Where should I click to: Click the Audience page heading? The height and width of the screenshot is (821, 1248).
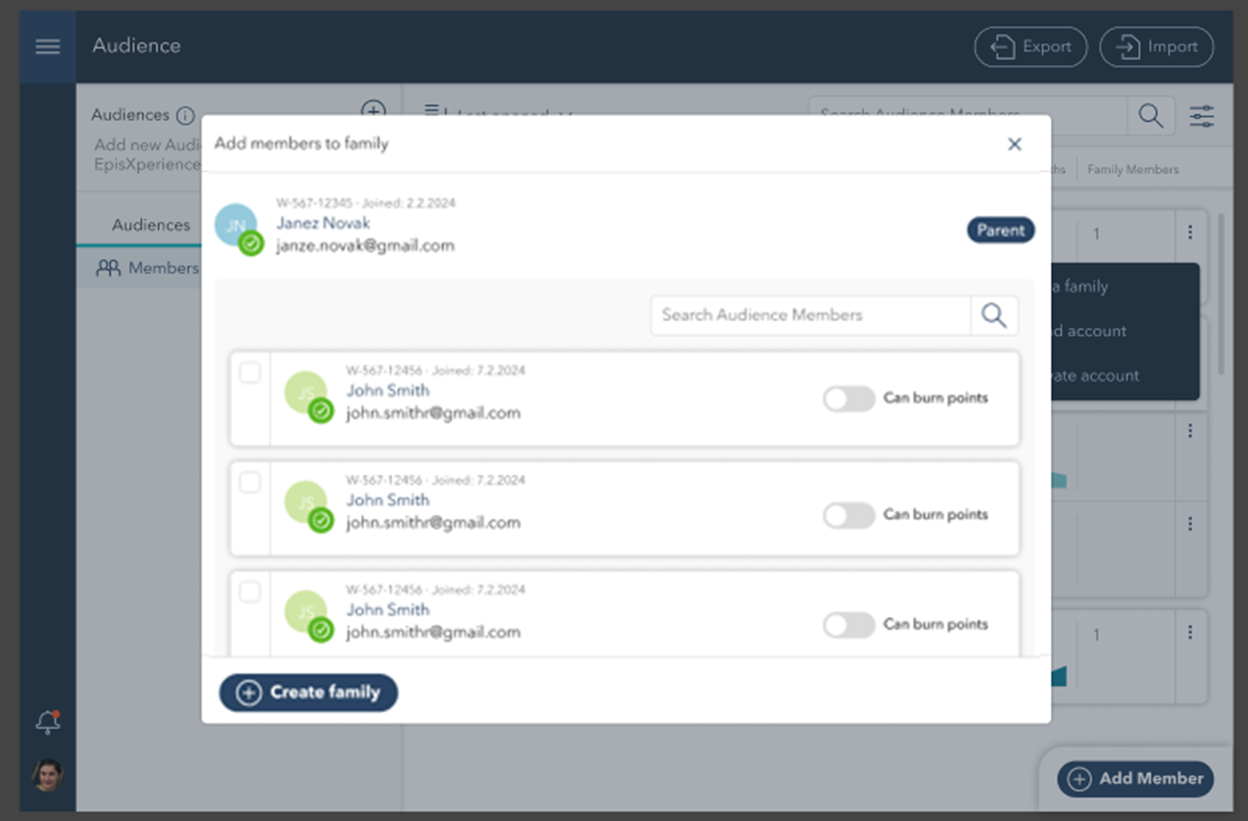pyautogui.click(x=137, y=46)
